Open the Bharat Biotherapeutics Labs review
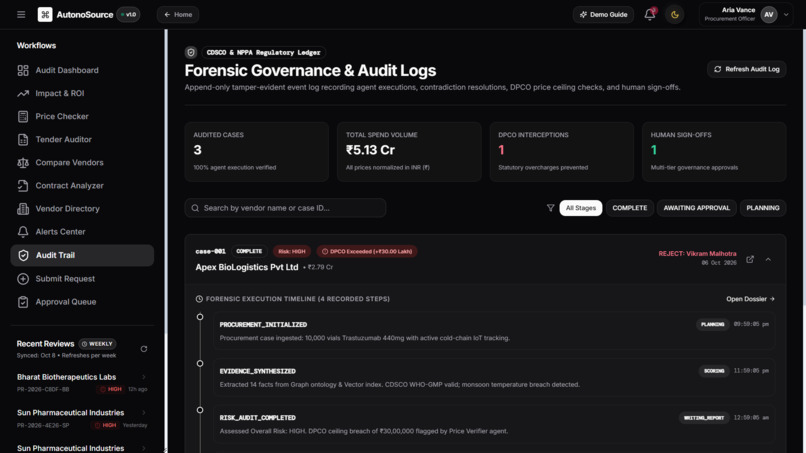The image size is (806, 453). click(82, 383)
